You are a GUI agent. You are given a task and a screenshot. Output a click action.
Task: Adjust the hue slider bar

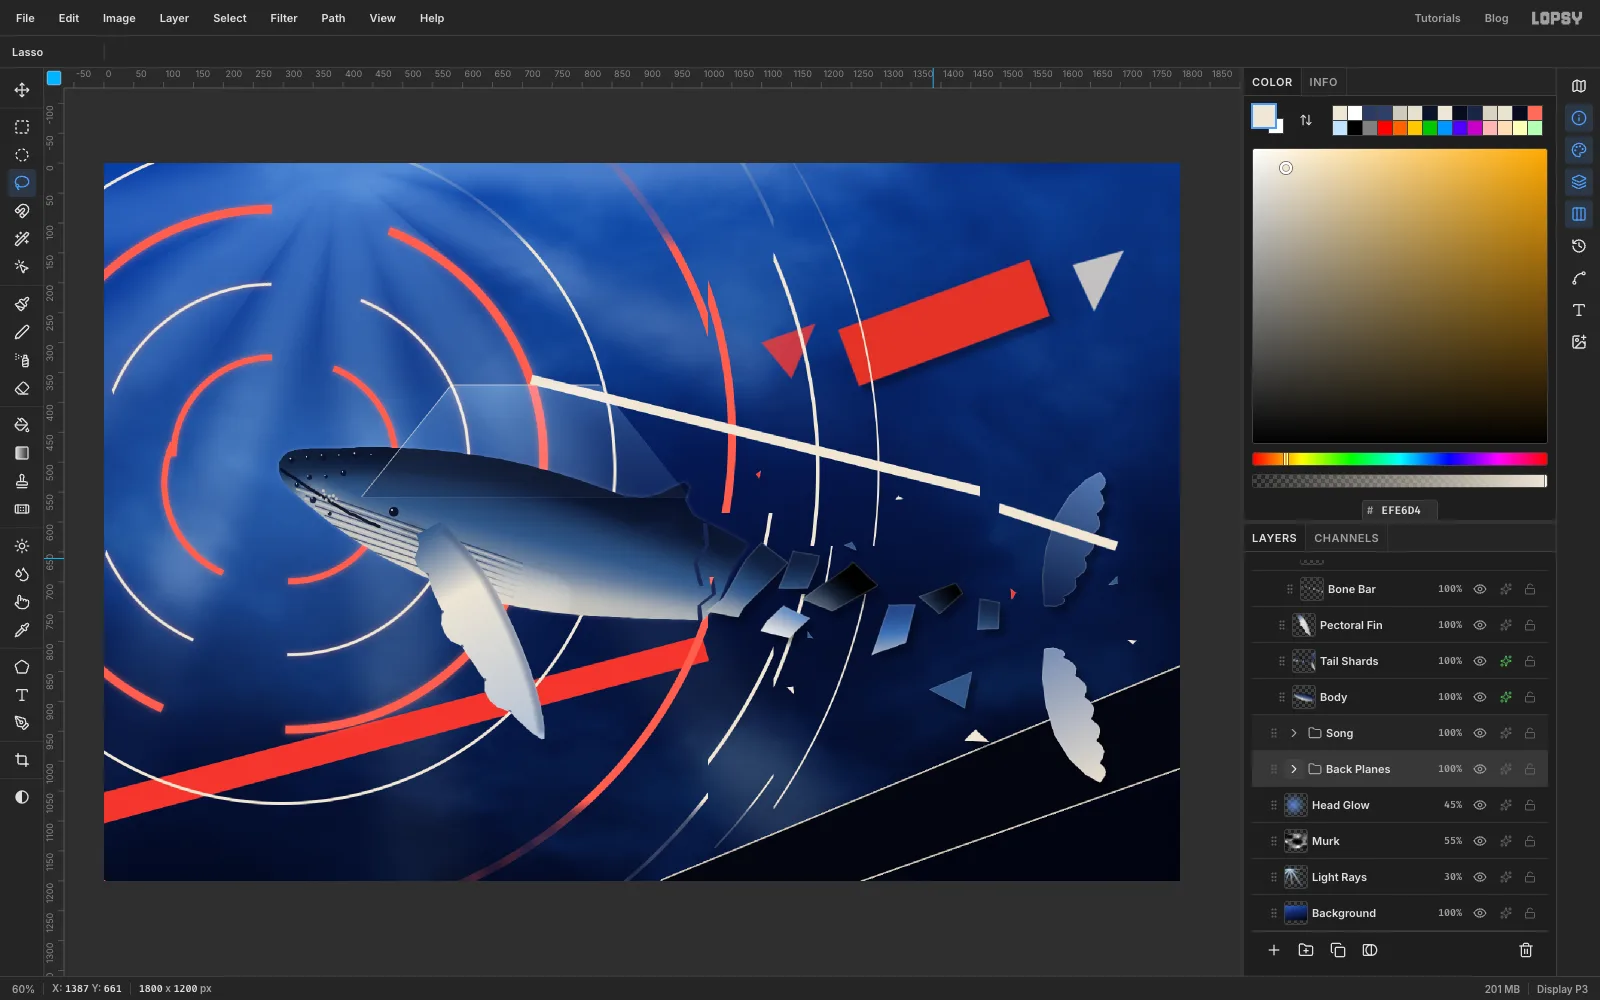[1400, 459]
